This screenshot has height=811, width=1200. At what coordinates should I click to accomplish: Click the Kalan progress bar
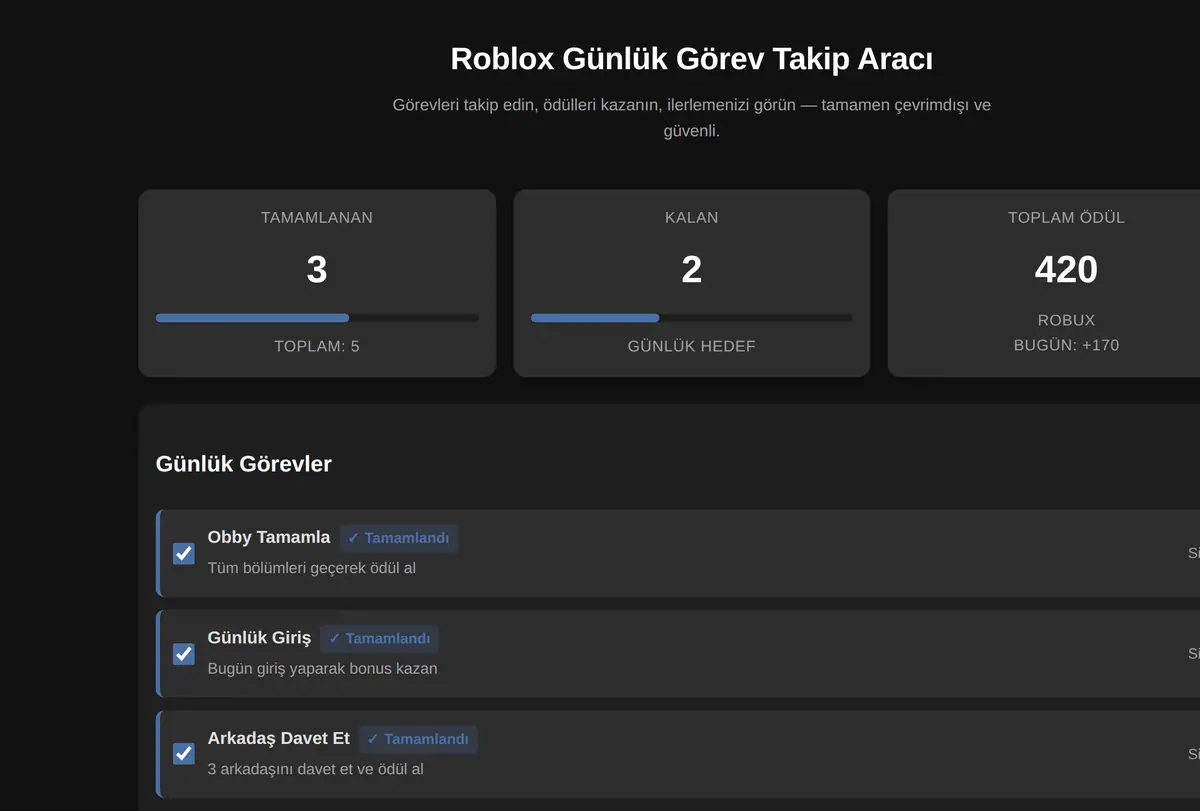(691, 318)
